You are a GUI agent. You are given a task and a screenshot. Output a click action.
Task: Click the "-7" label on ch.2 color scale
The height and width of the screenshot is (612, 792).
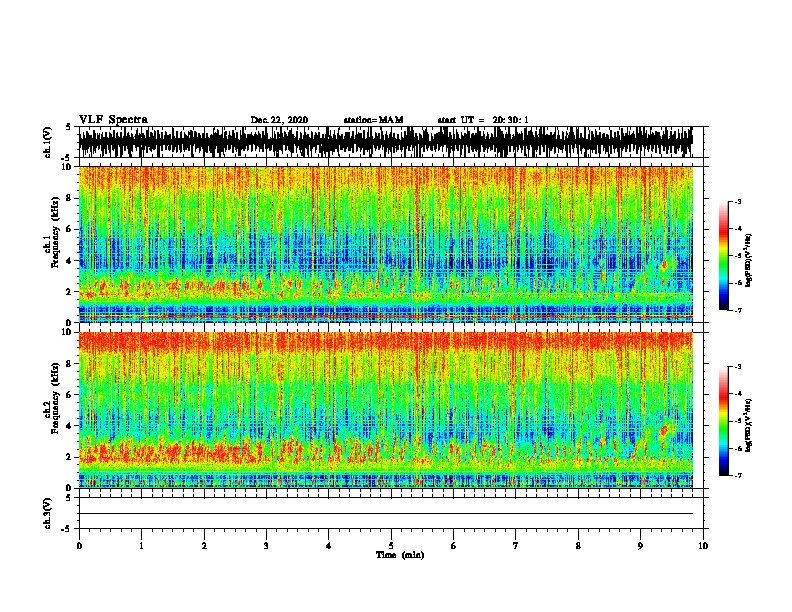[x=737, y=476]
